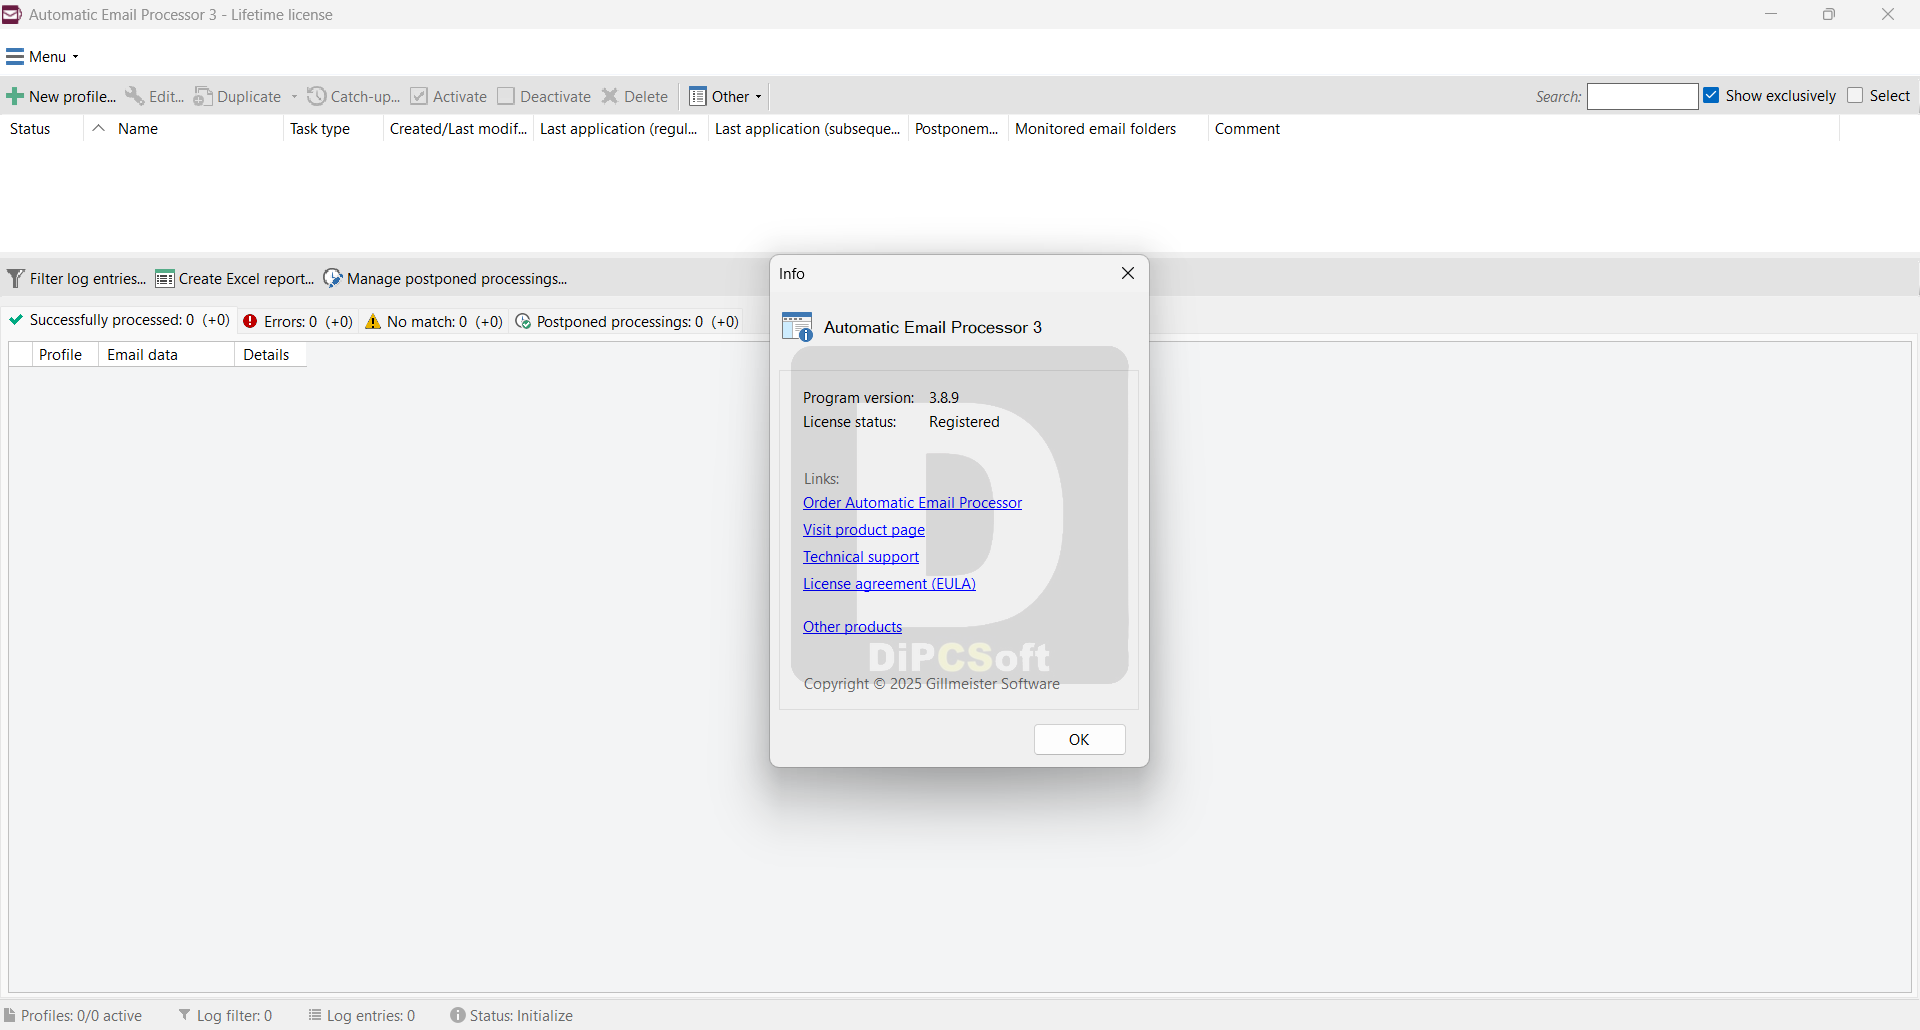
Task: Click the Edit wrench icon
Action: click(134, 96)
